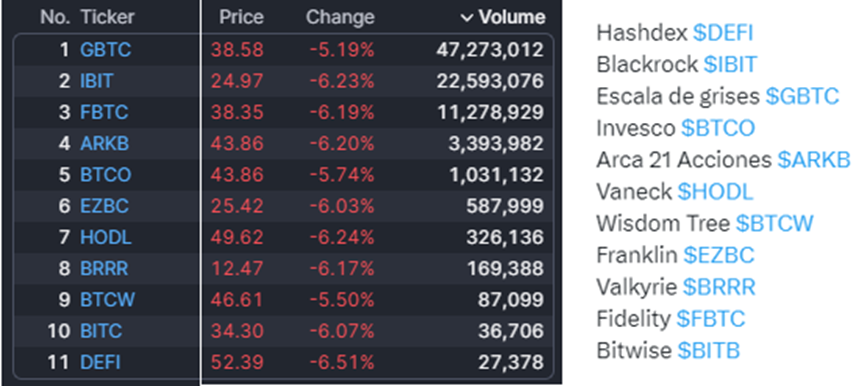Open the ARKB ticker row link
Viewport: 859px width, 386px height.
coord(105,144)
